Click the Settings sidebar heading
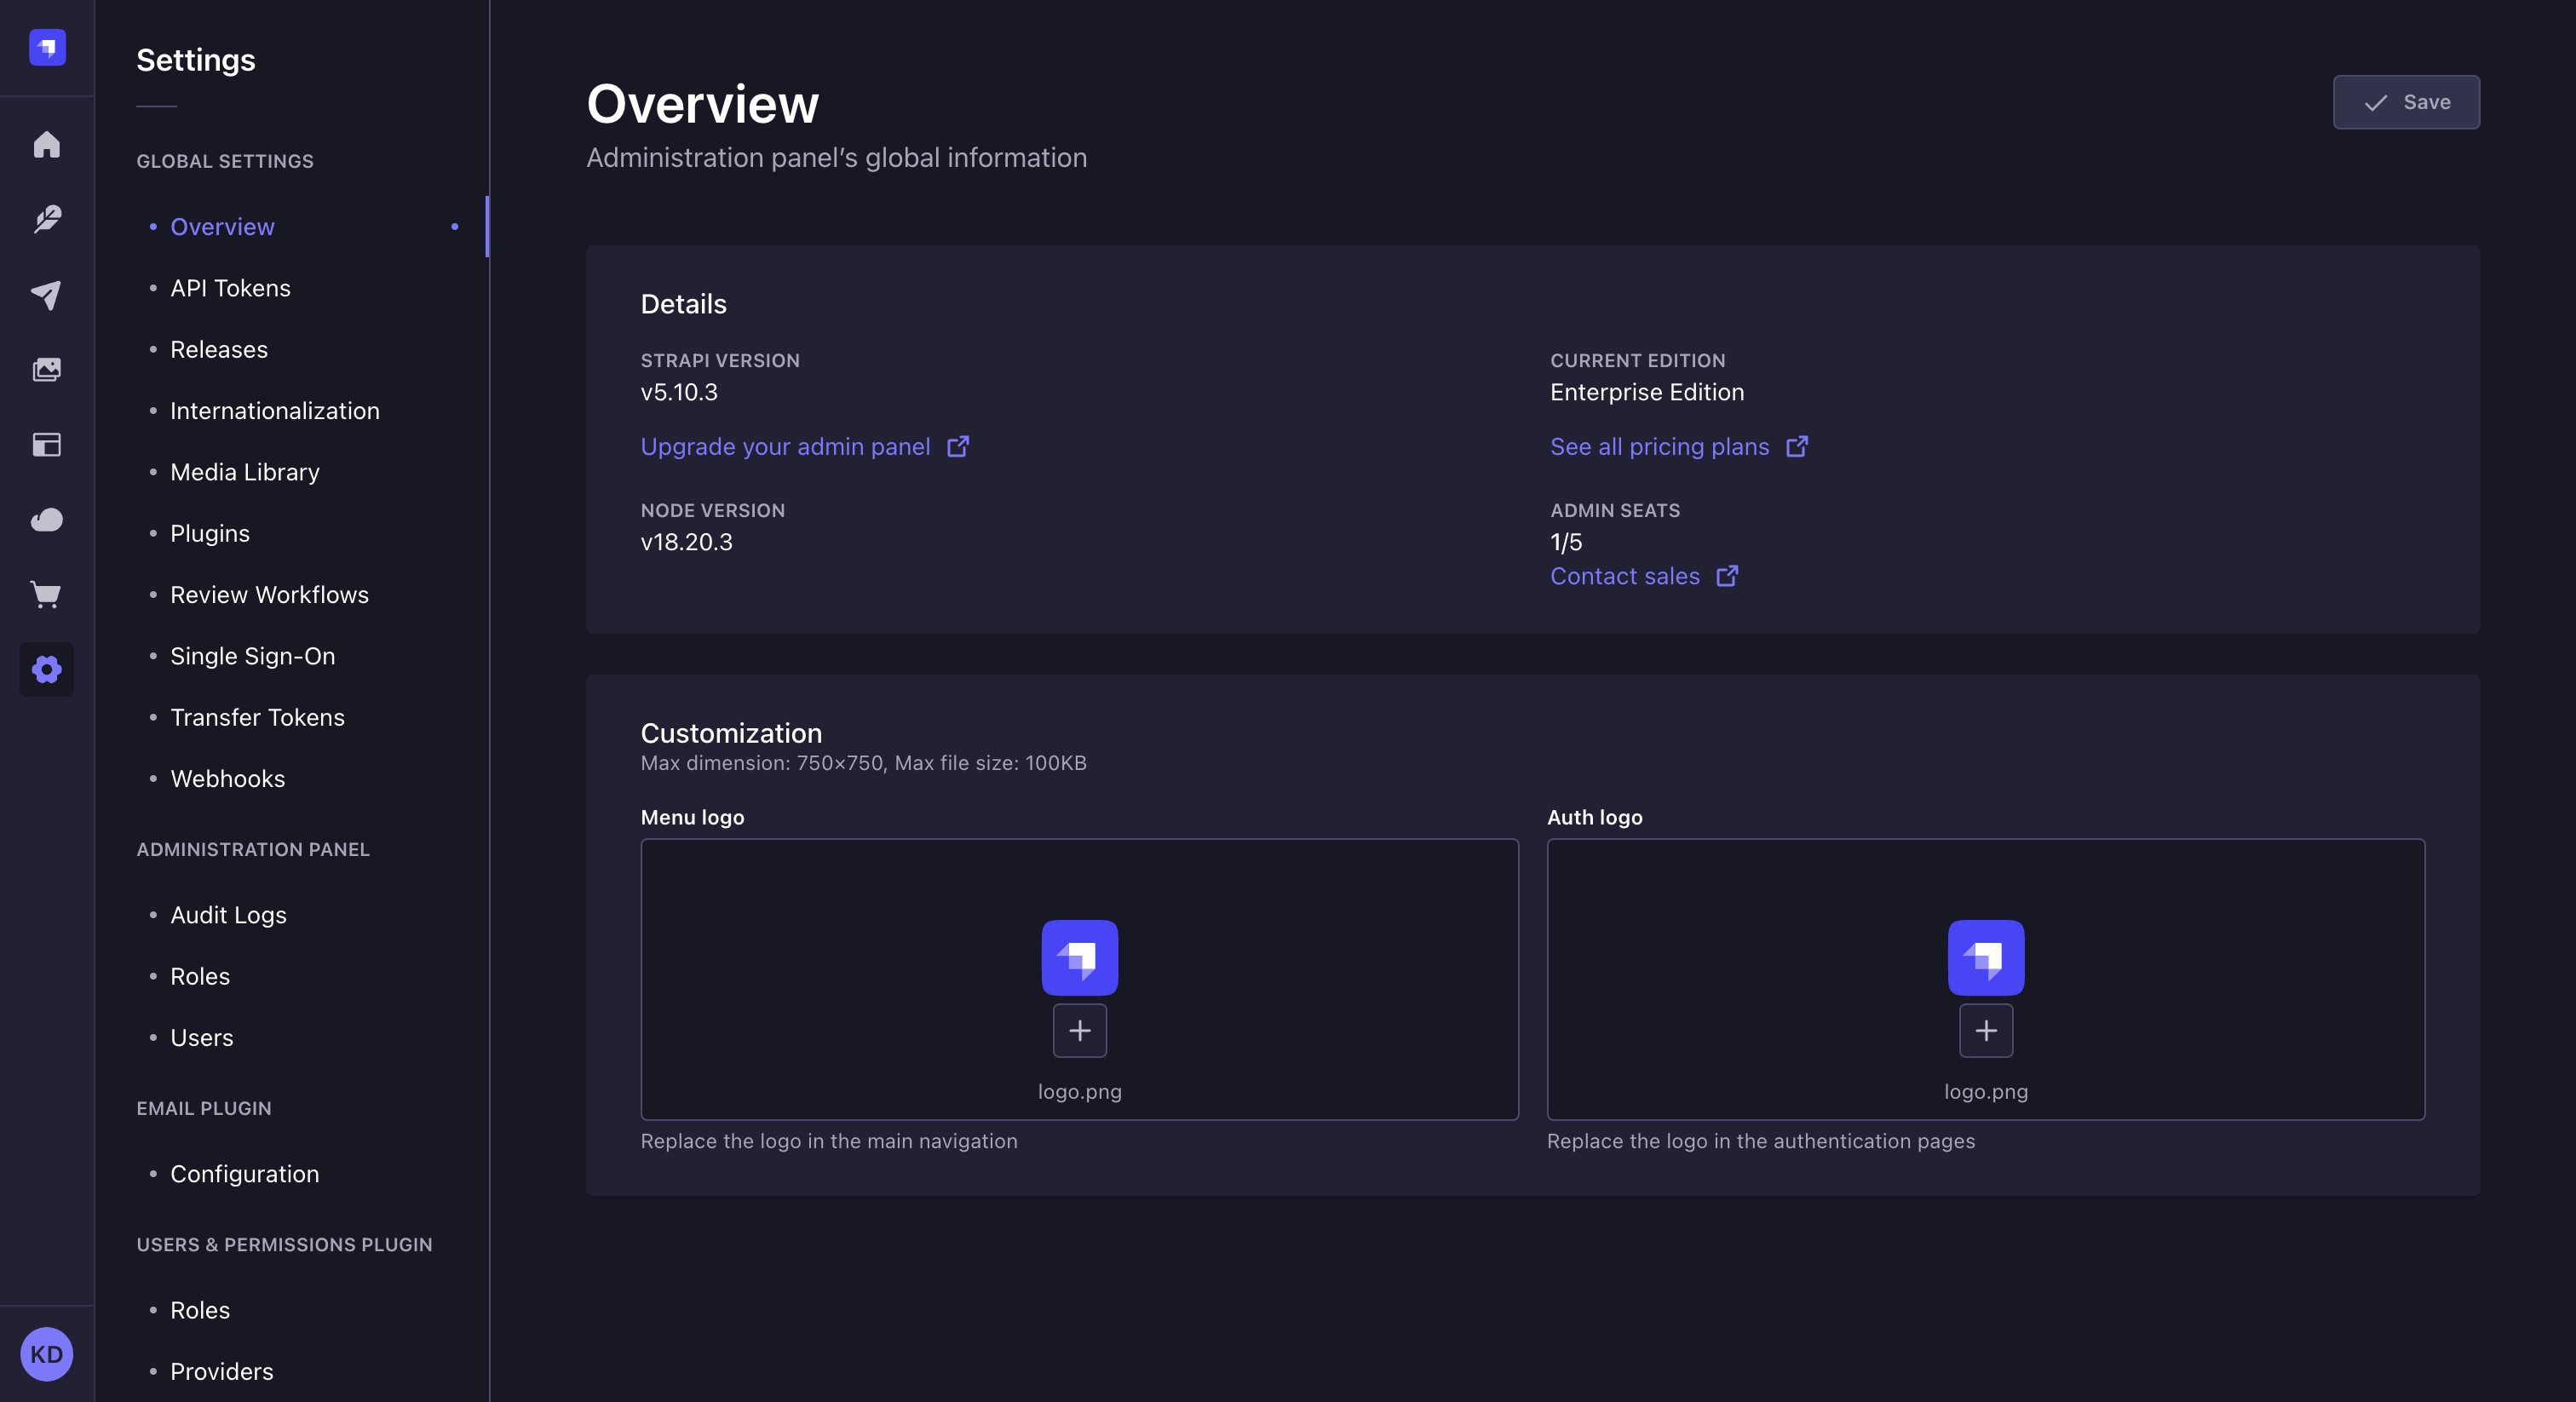 tap(196, 60)
